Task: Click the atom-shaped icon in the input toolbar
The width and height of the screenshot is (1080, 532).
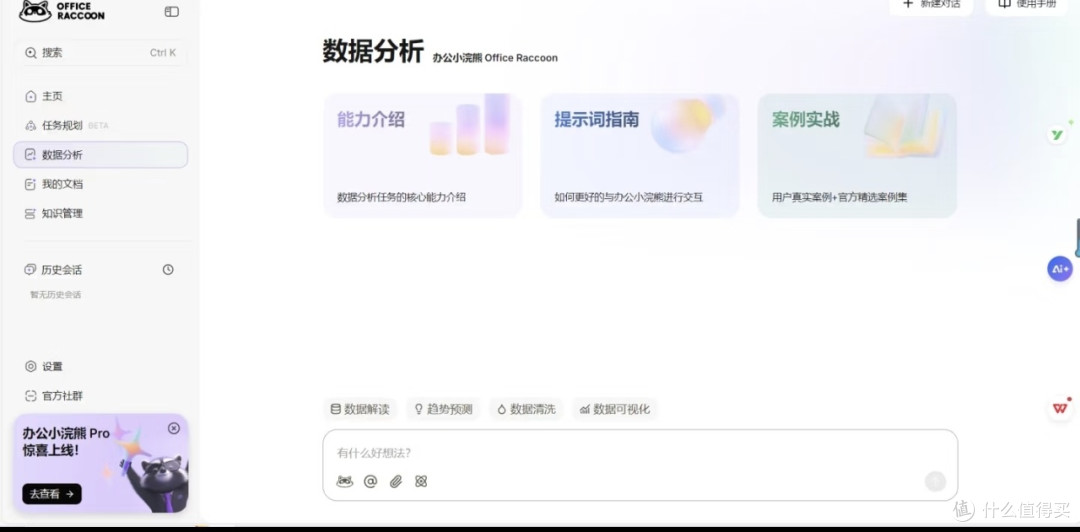Action: click(422, 481)
